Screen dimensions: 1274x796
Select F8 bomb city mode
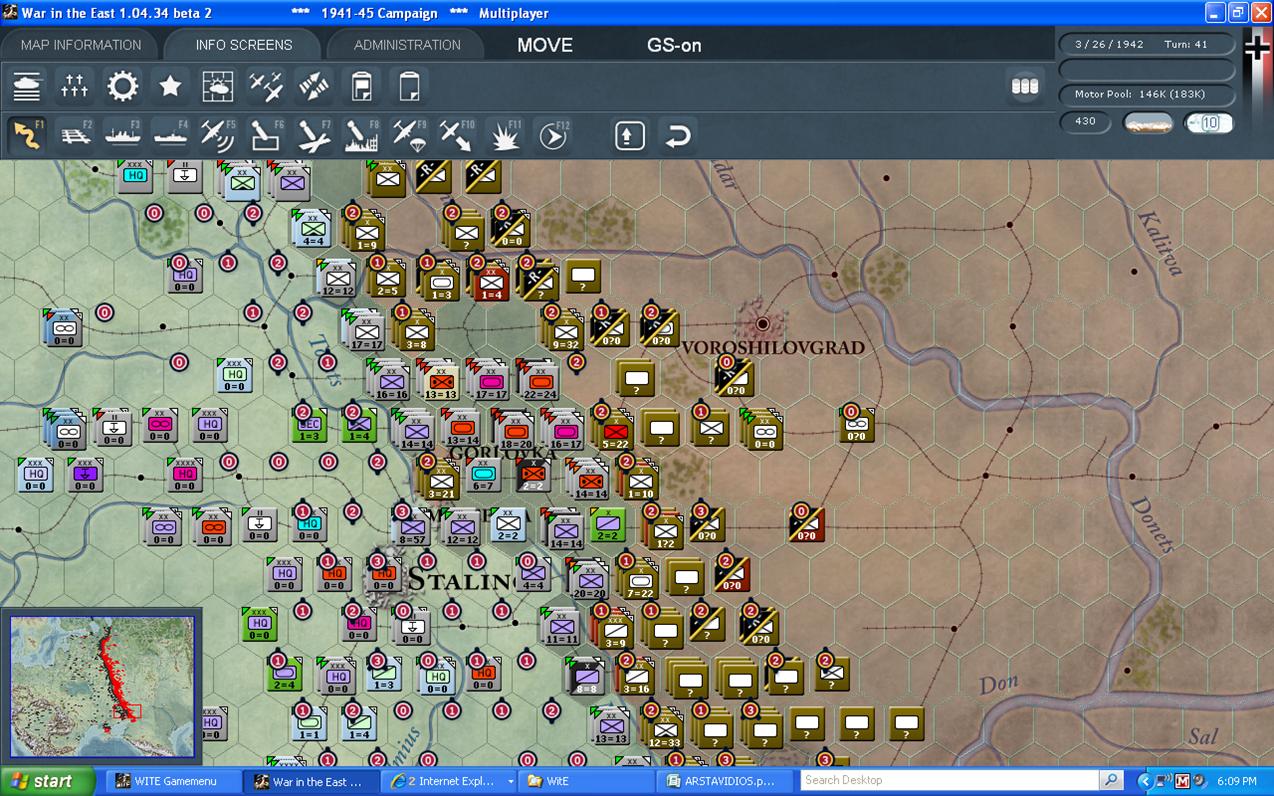[361, 135]
